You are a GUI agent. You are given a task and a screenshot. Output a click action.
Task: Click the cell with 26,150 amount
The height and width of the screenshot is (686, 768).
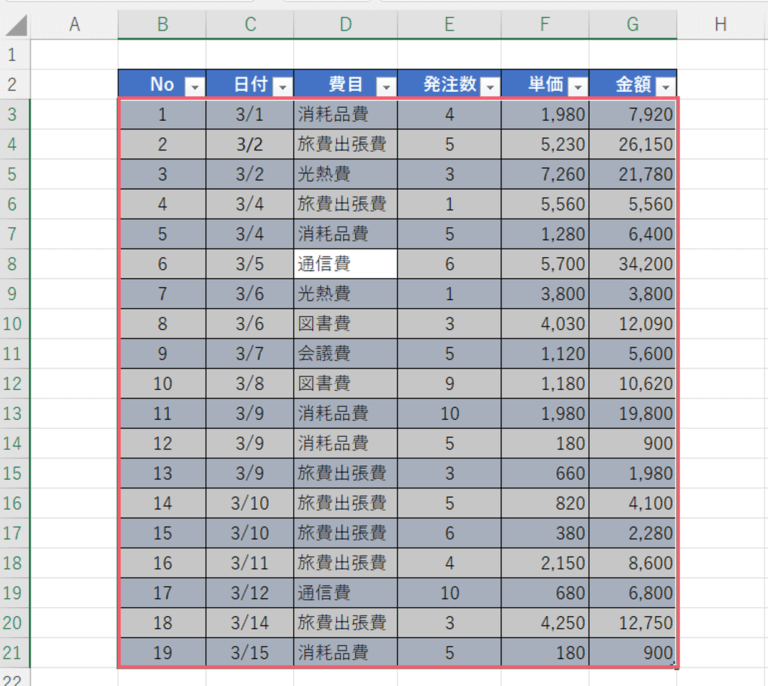pyautogui.click(x=632, y=144)
